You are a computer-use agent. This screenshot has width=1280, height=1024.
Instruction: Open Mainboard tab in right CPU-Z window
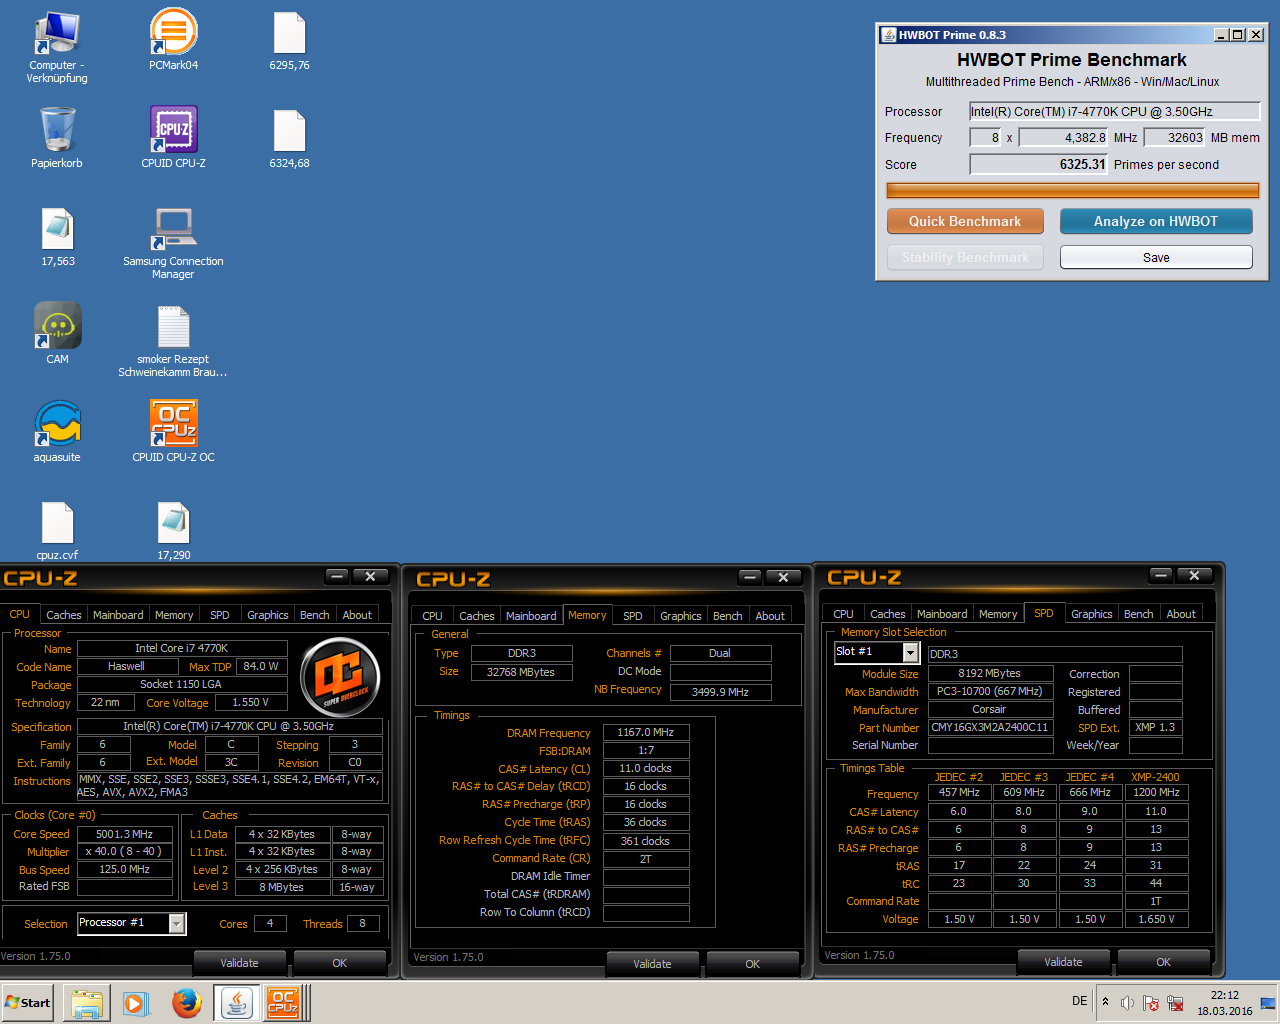coord(942,614)
